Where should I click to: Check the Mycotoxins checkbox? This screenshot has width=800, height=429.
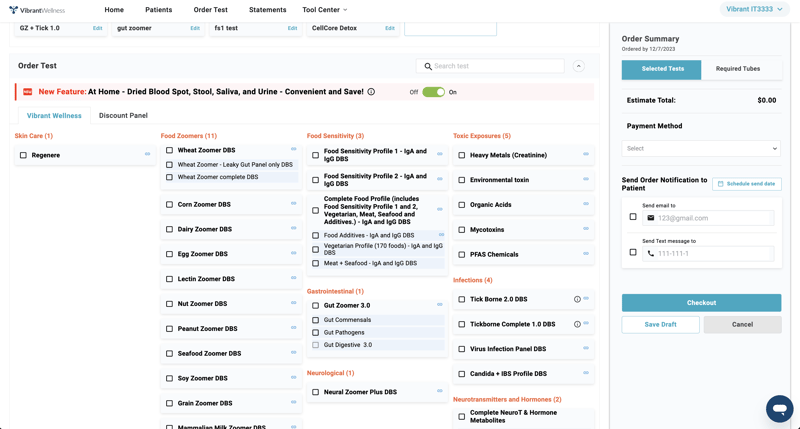462,230
